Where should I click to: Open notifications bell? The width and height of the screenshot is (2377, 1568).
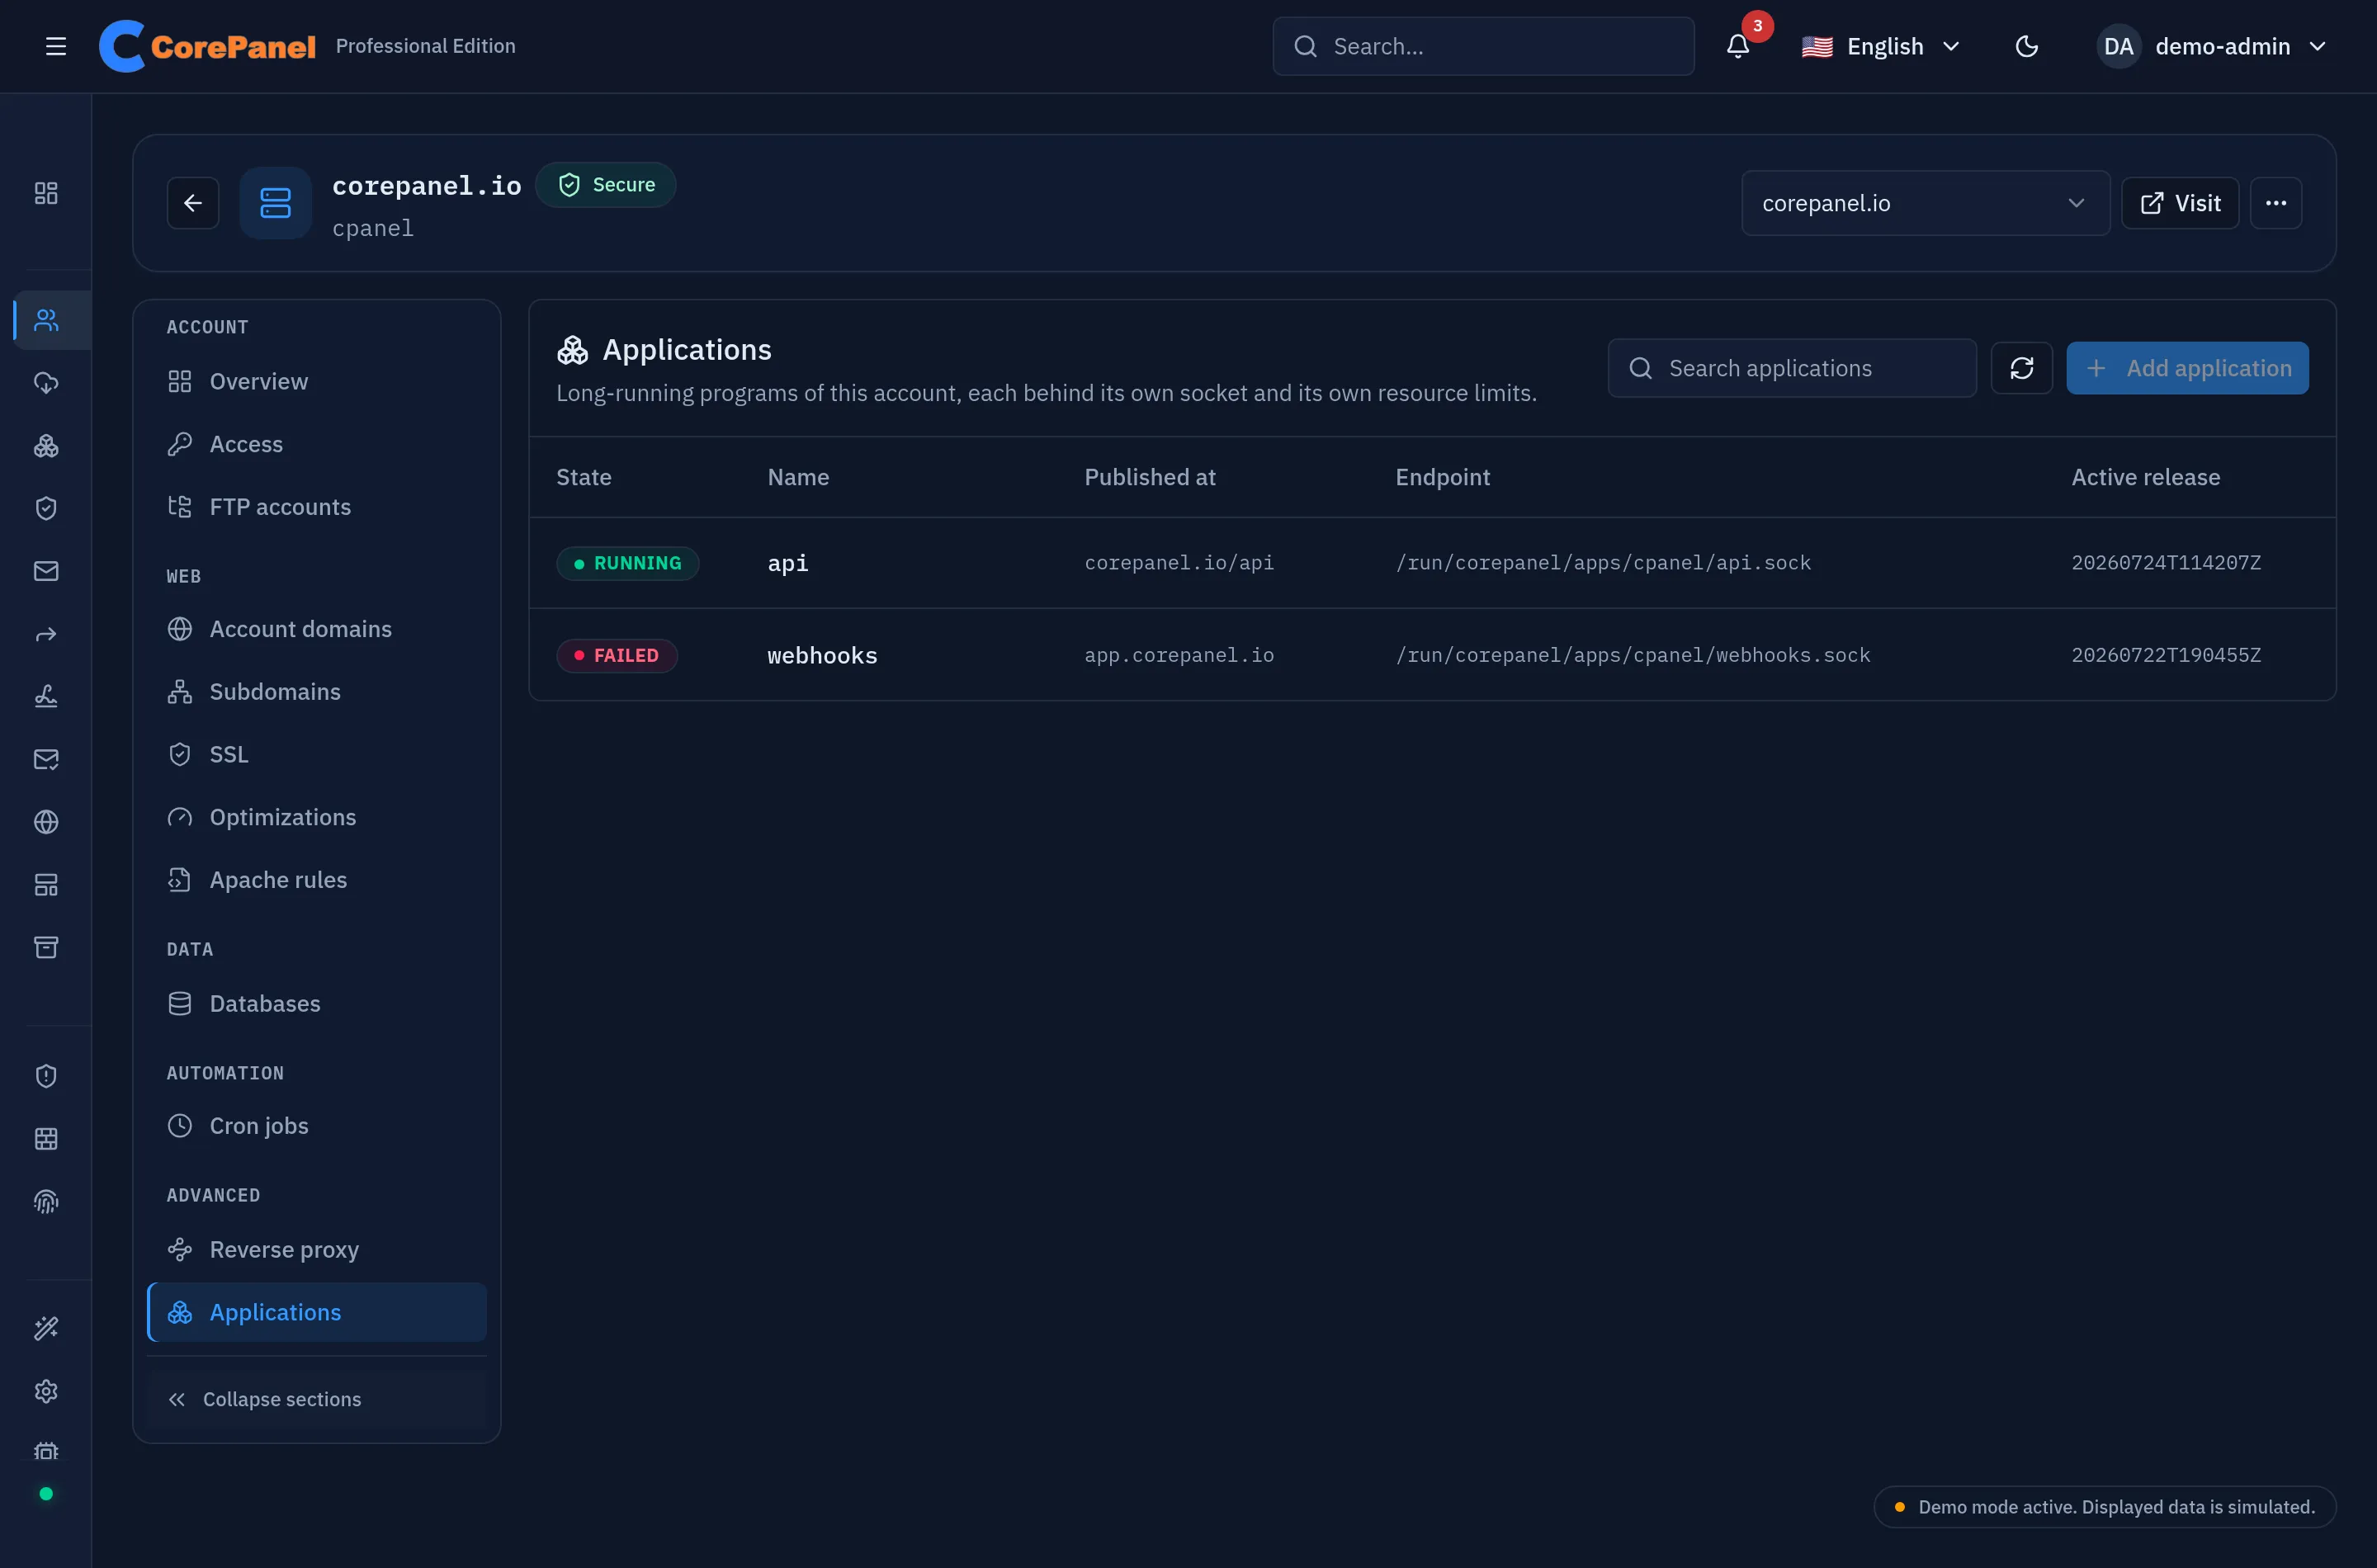(x=1738, y=46)
